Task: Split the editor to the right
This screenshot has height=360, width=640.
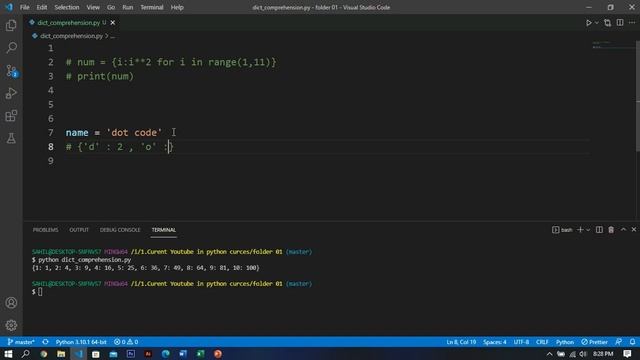Action: pos(620,23)
